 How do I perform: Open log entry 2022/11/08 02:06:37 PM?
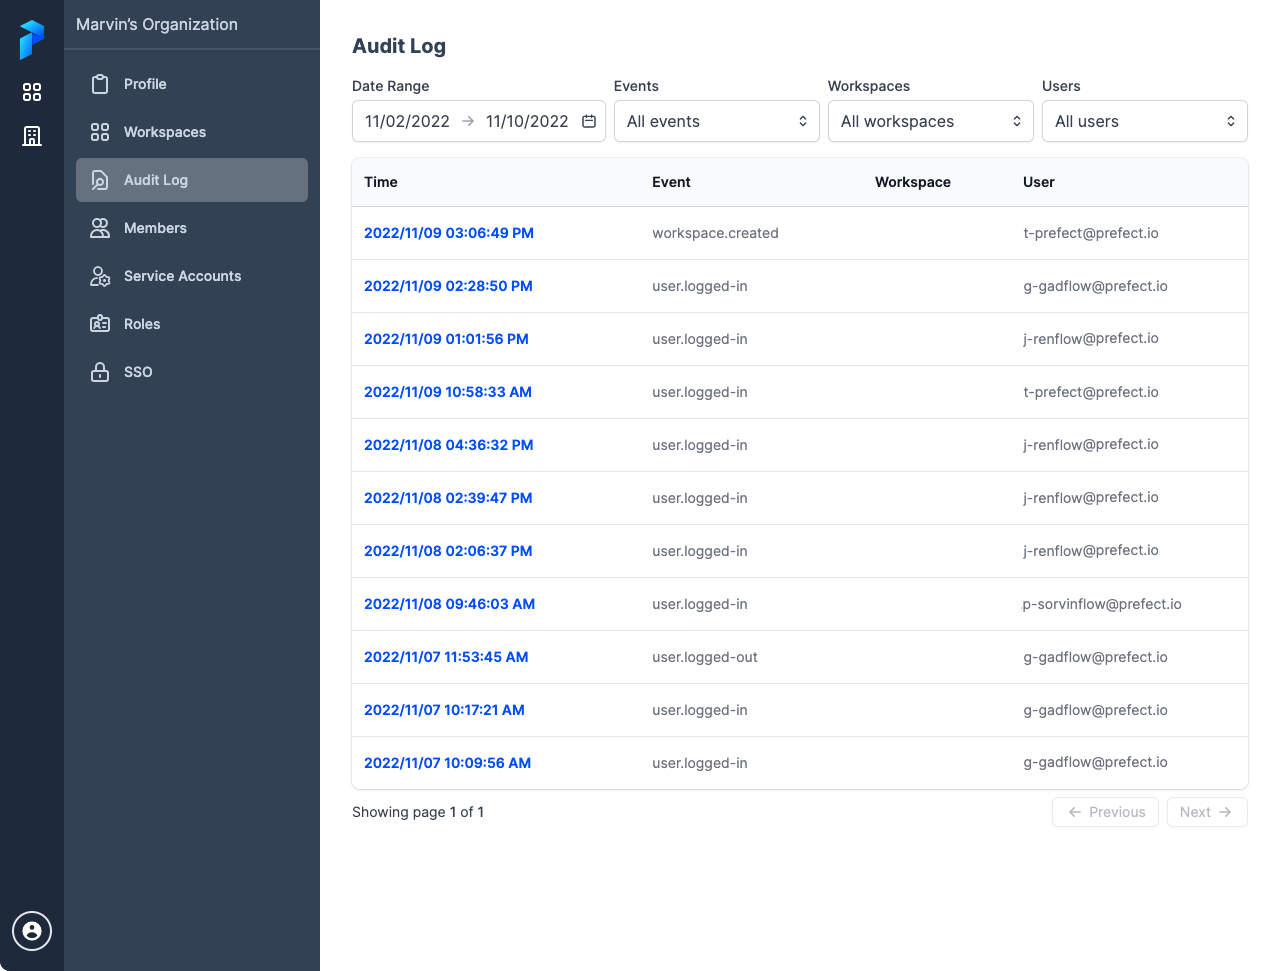[x=448, y=551]
